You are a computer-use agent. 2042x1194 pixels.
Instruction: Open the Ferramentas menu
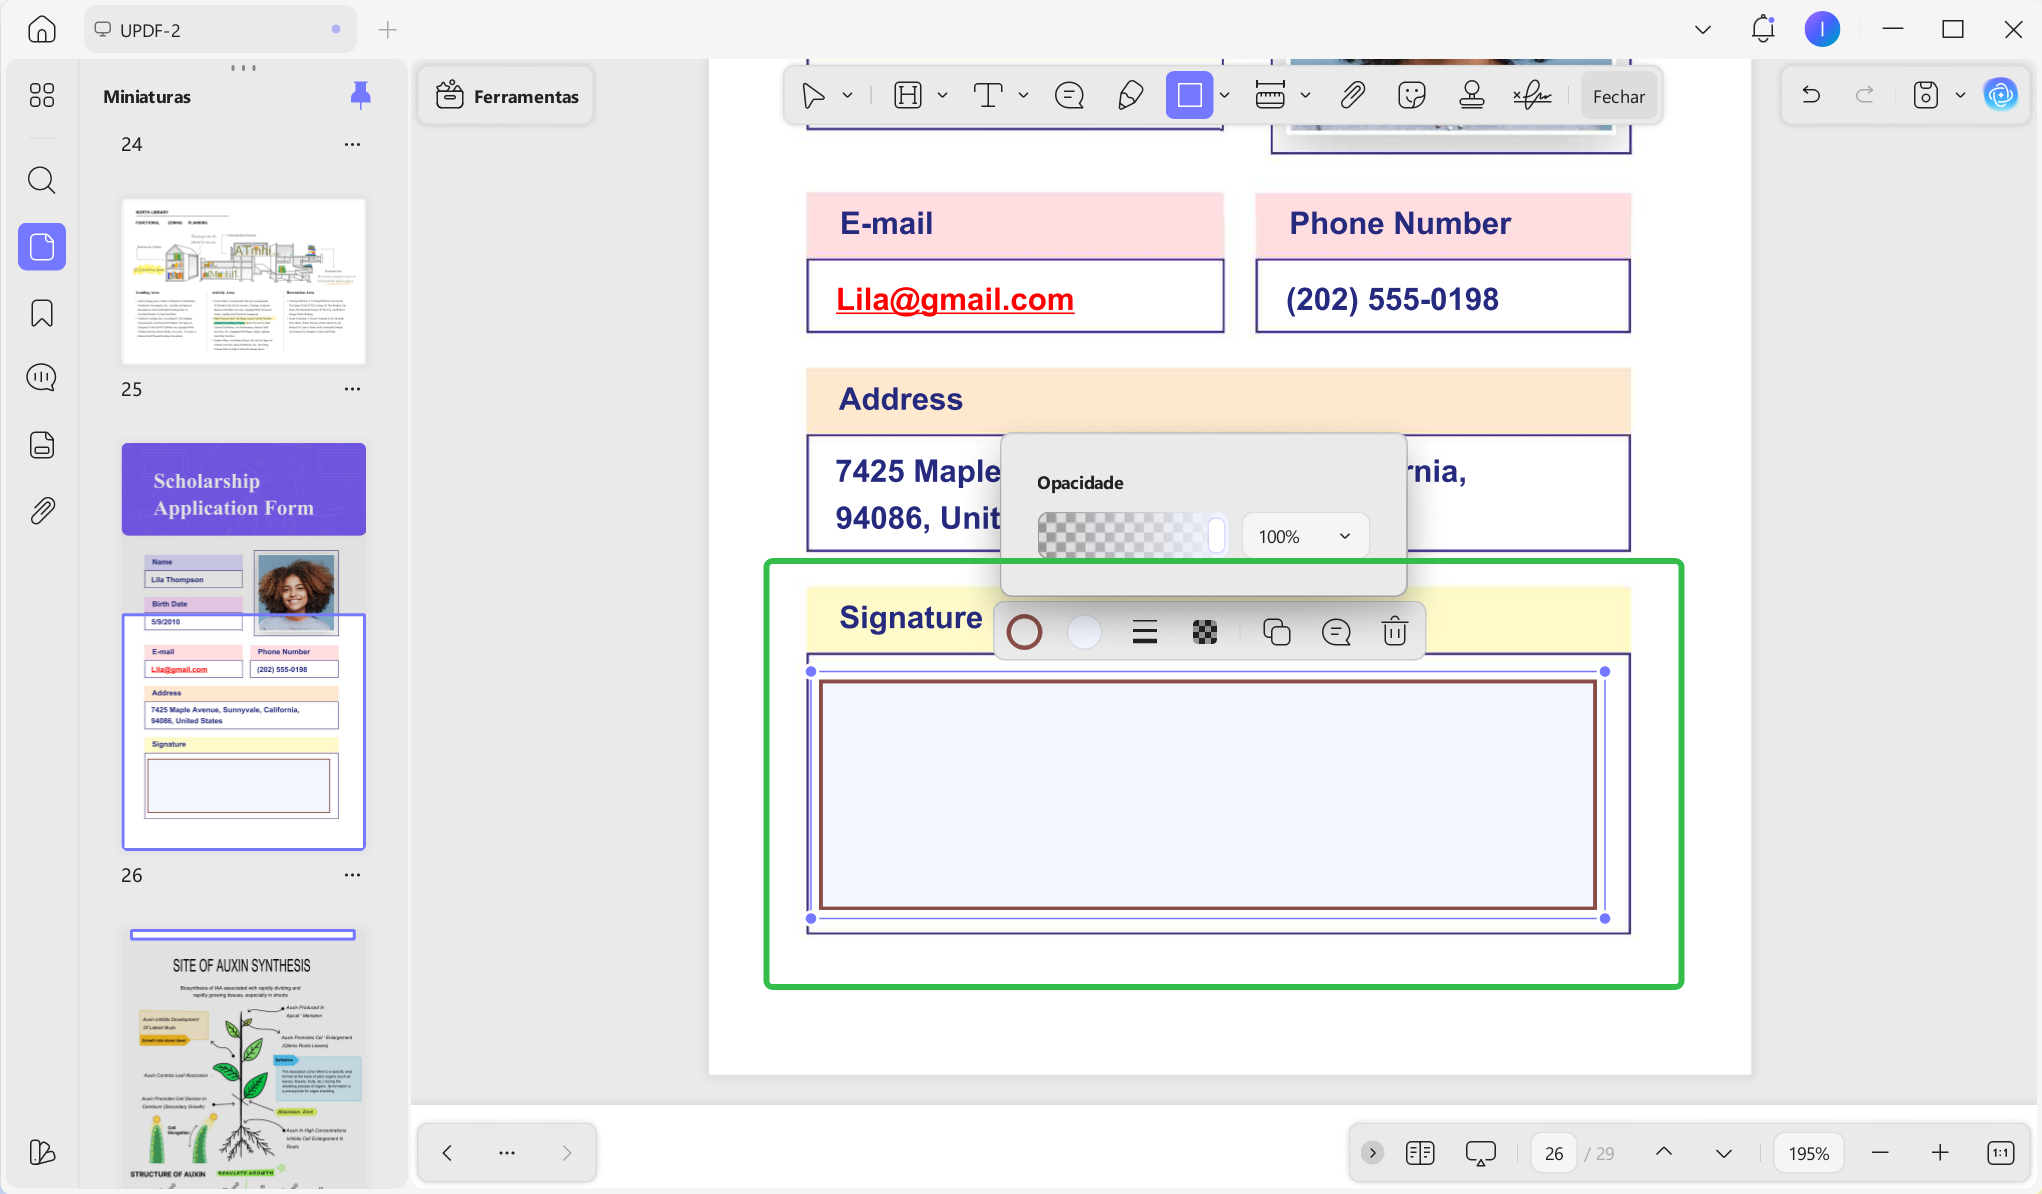[x=507, y=96]
